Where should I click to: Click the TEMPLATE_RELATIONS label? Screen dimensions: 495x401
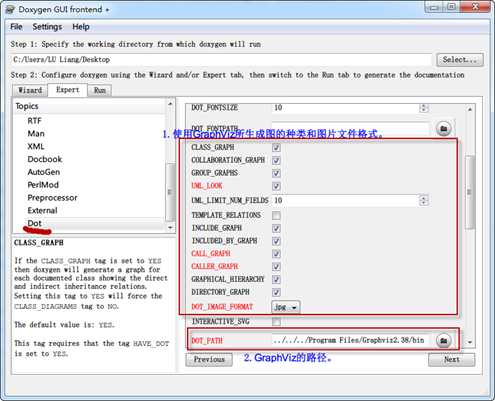[x=226, y=215]
